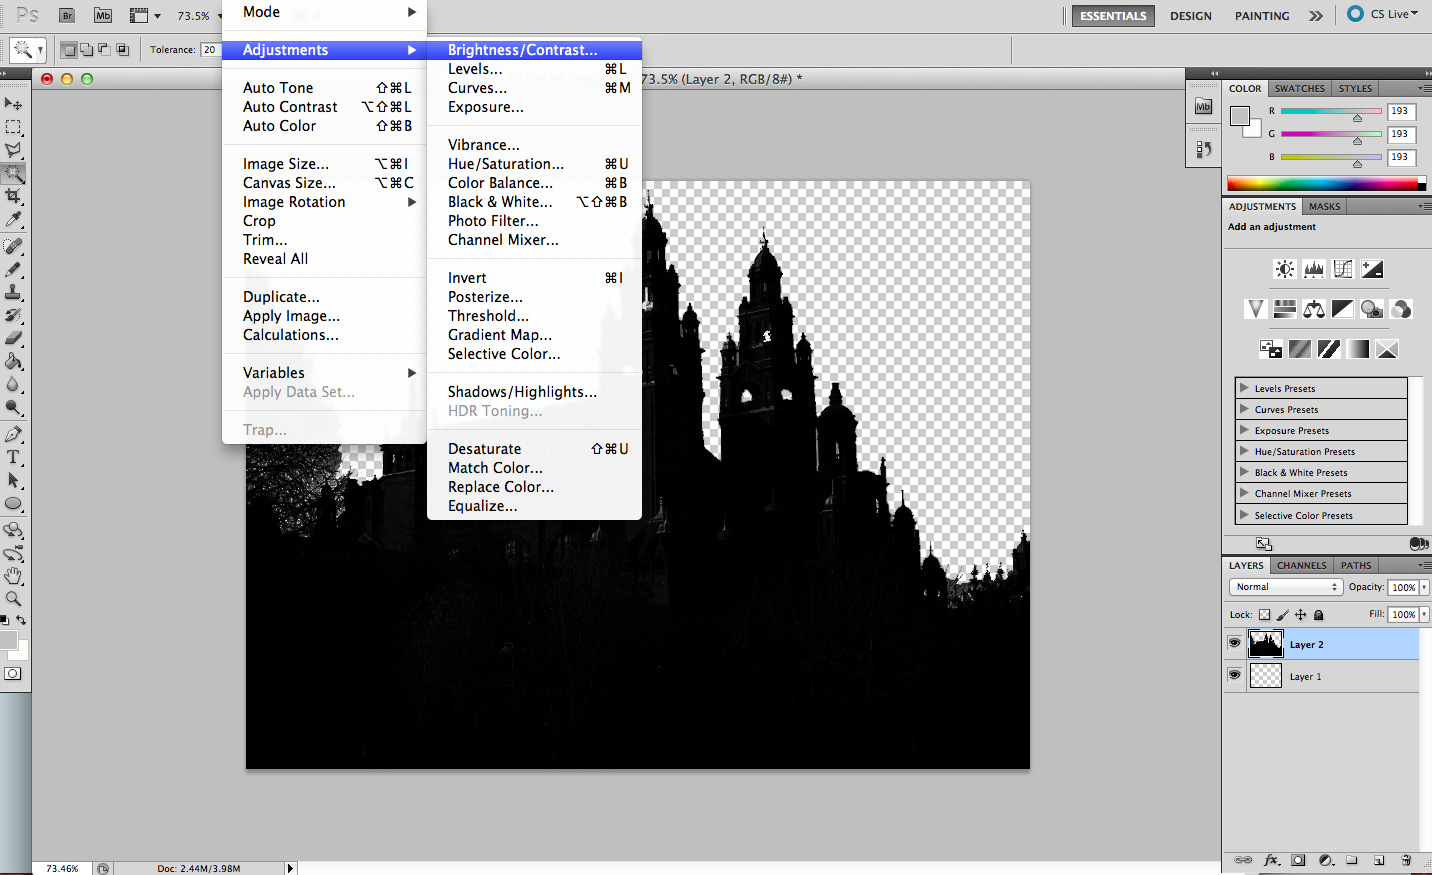Switch to the Channels tab
Viewport: 1432px width, 875px height.
1301,565
